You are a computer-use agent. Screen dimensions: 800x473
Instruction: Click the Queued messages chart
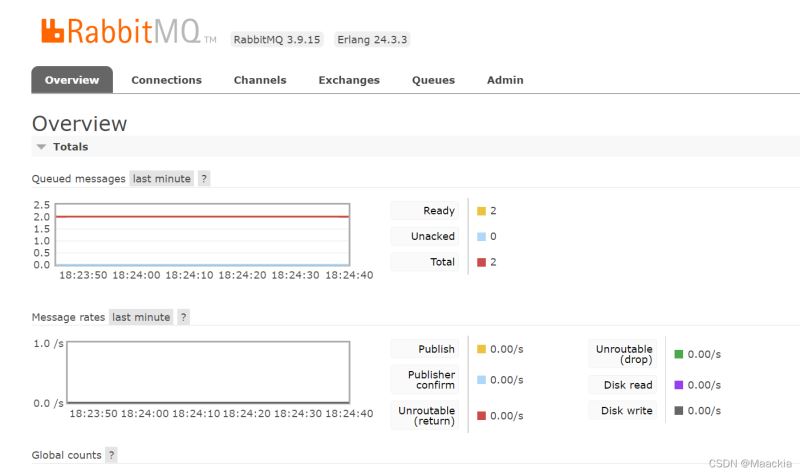click(203, 235)
